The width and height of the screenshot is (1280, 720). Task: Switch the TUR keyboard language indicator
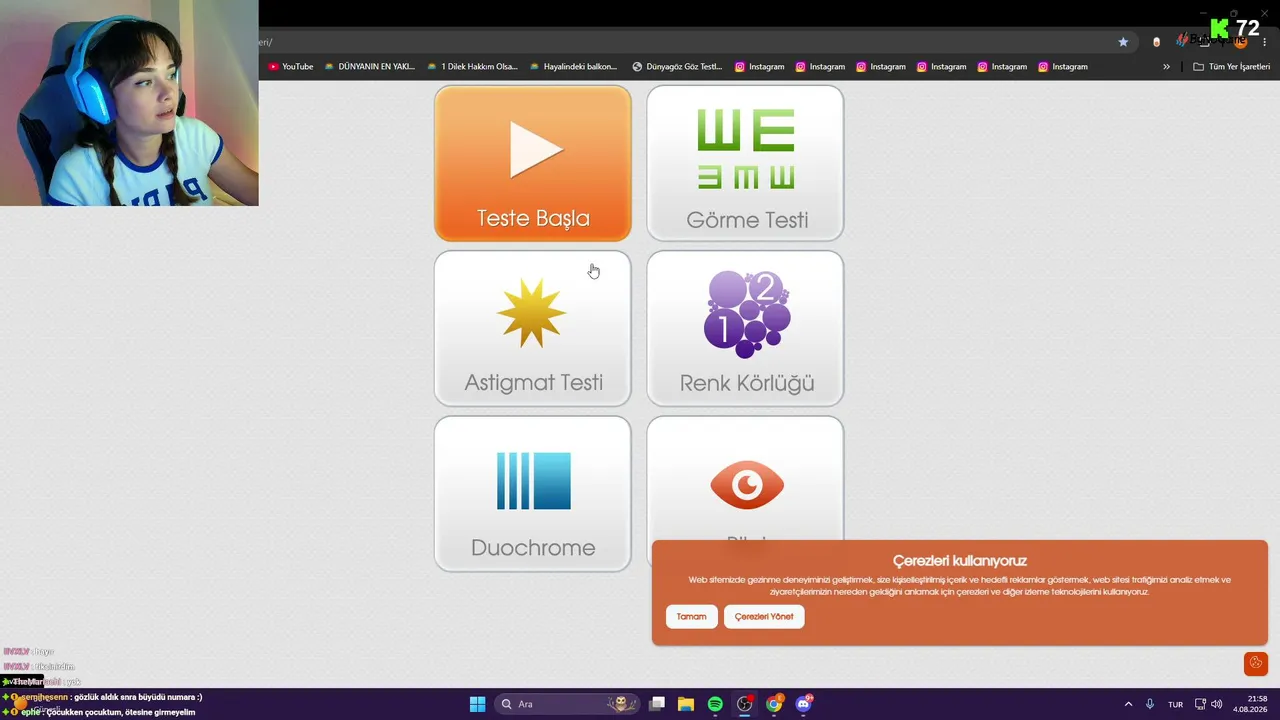[1176, 704]
